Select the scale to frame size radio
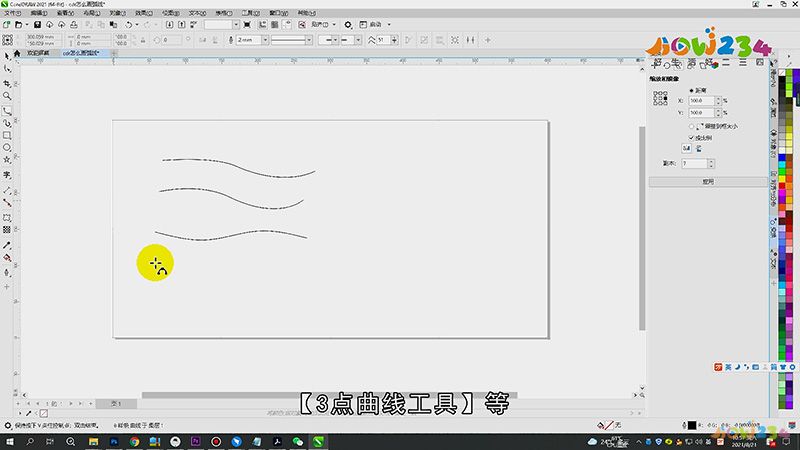Screen dimensions: 800x450 [691, 126]
